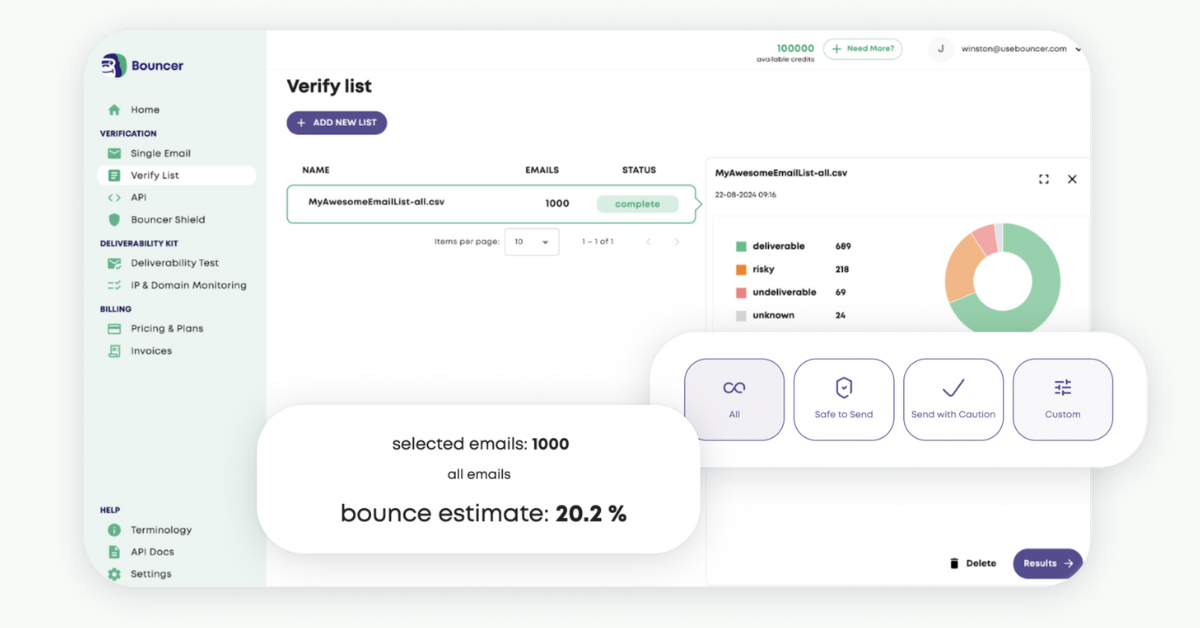Open IP & Domain Monitoring page
This screenshot has width=1200, height=628.
(x=188, y=286)
